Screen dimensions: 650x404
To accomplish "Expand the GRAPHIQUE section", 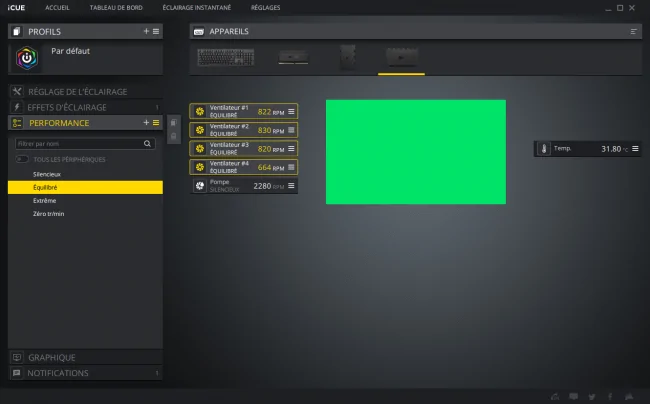I will pyautogui.click(x=85, y=357).
